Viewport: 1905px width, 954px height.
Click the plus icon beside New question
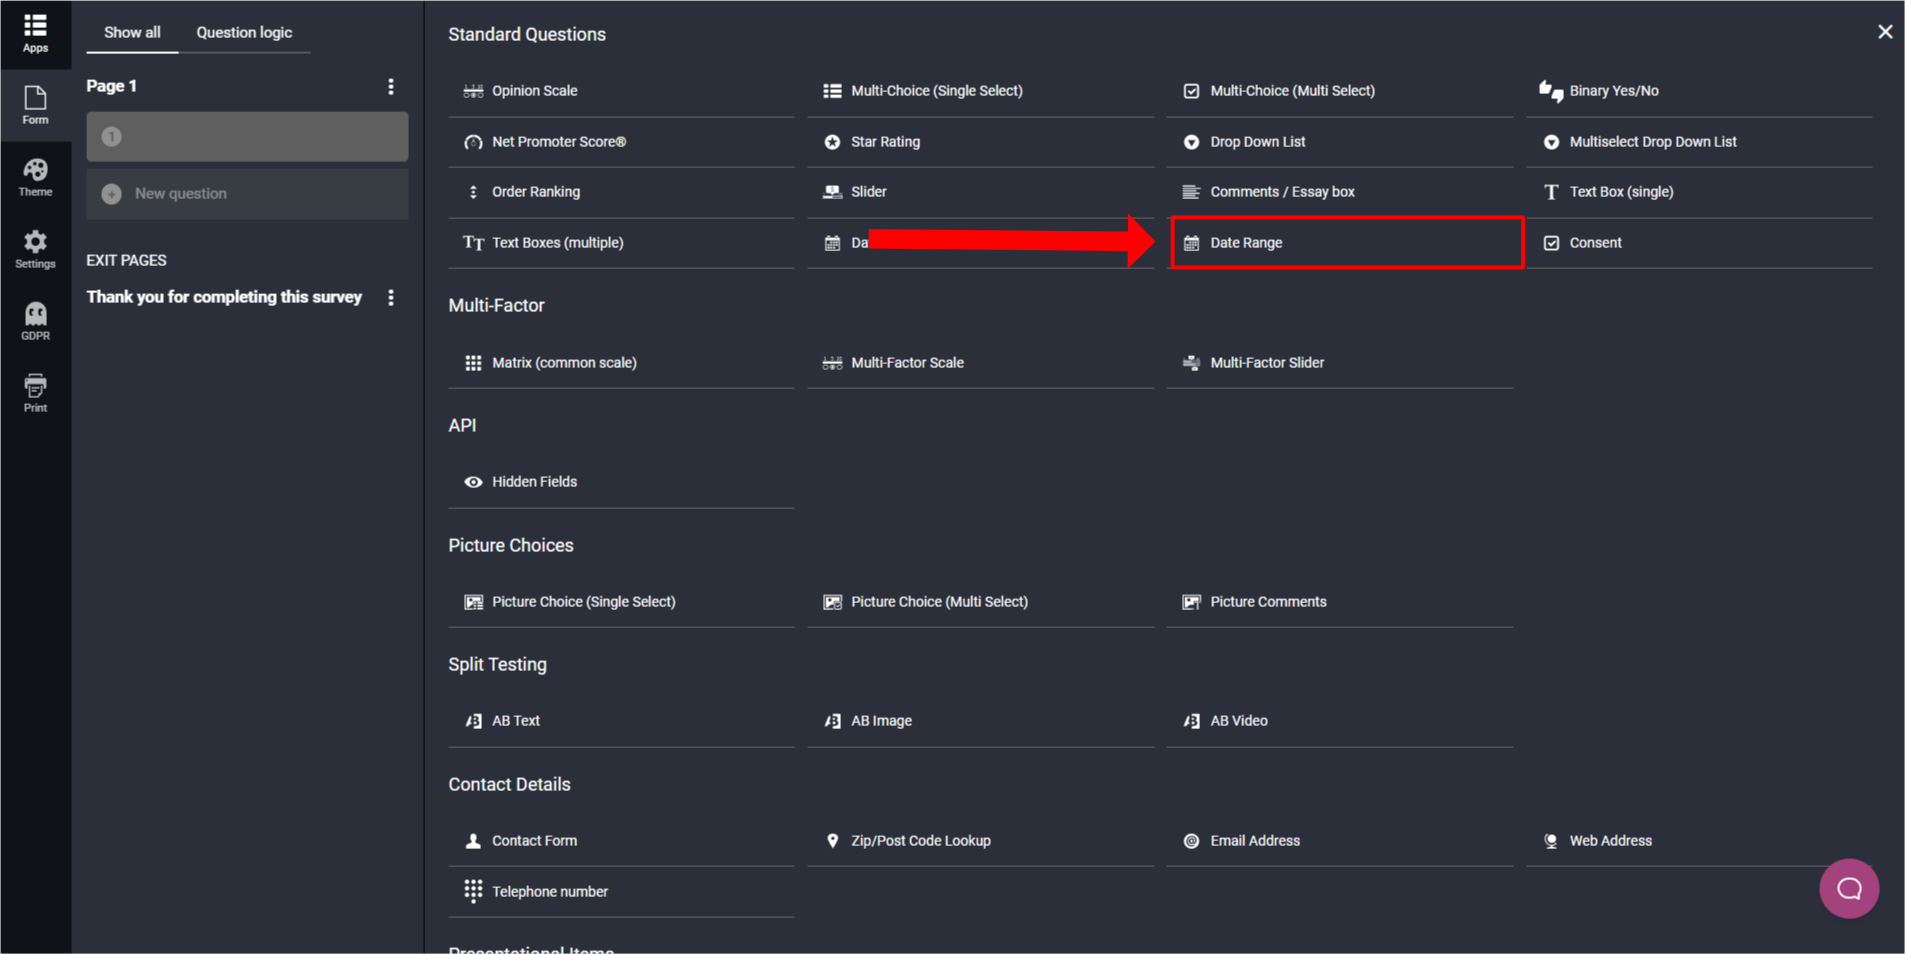click(x=112, y=193)
